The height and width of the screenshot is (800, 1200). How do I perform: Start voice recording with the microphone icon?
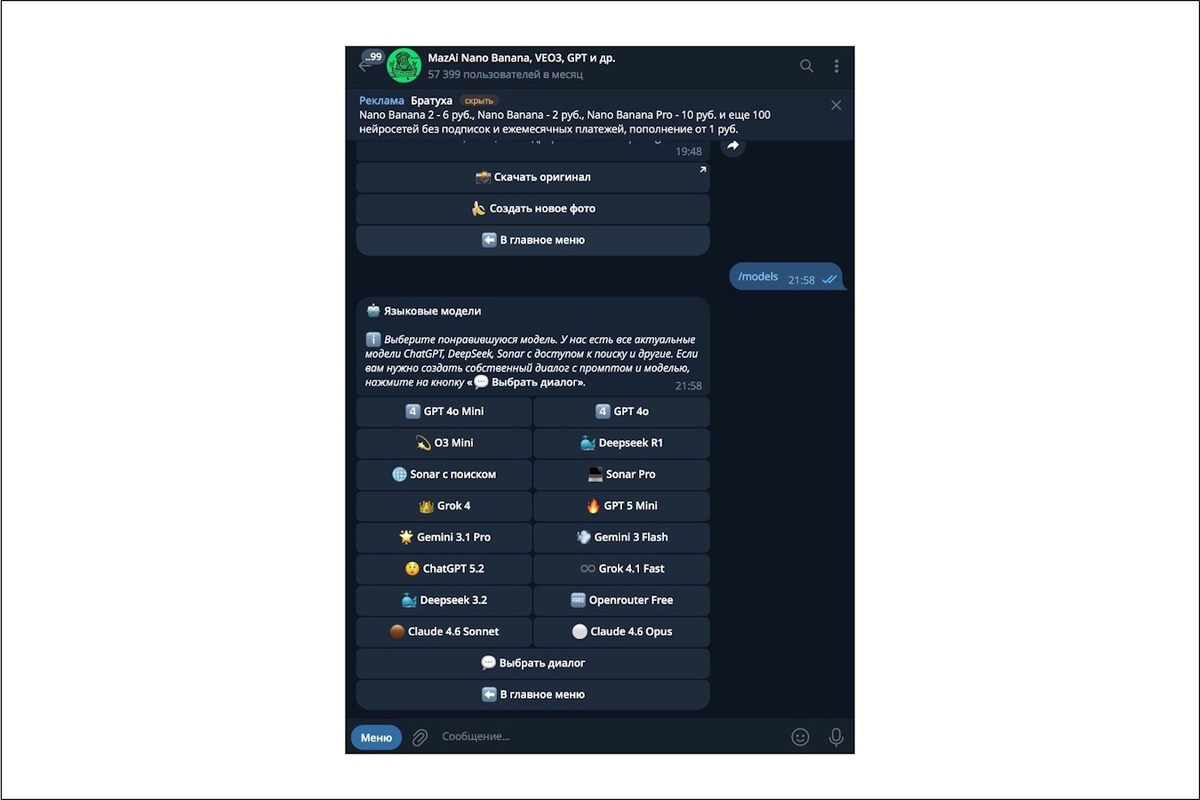[836, 737]
